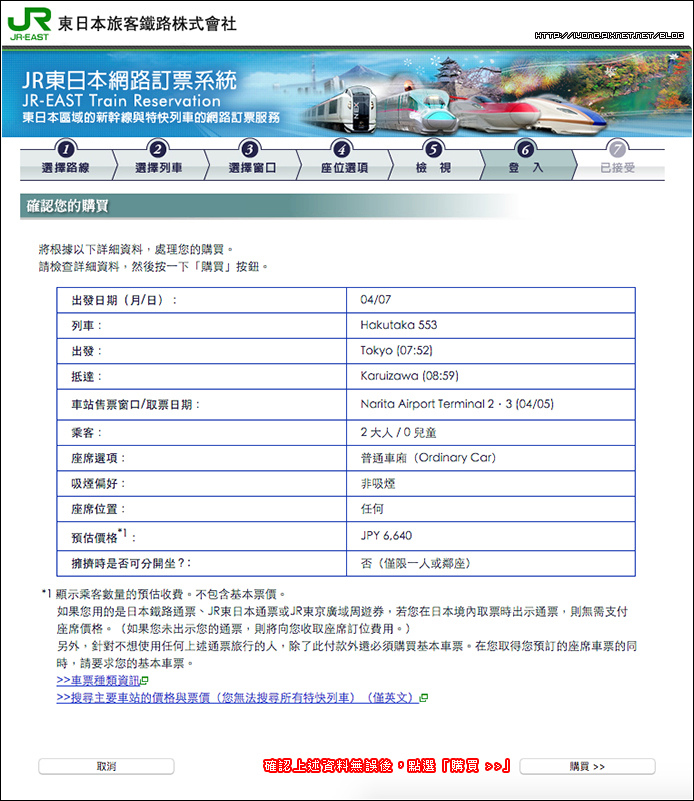
Task: Go to step 4 座位選項
Action: 344,162
